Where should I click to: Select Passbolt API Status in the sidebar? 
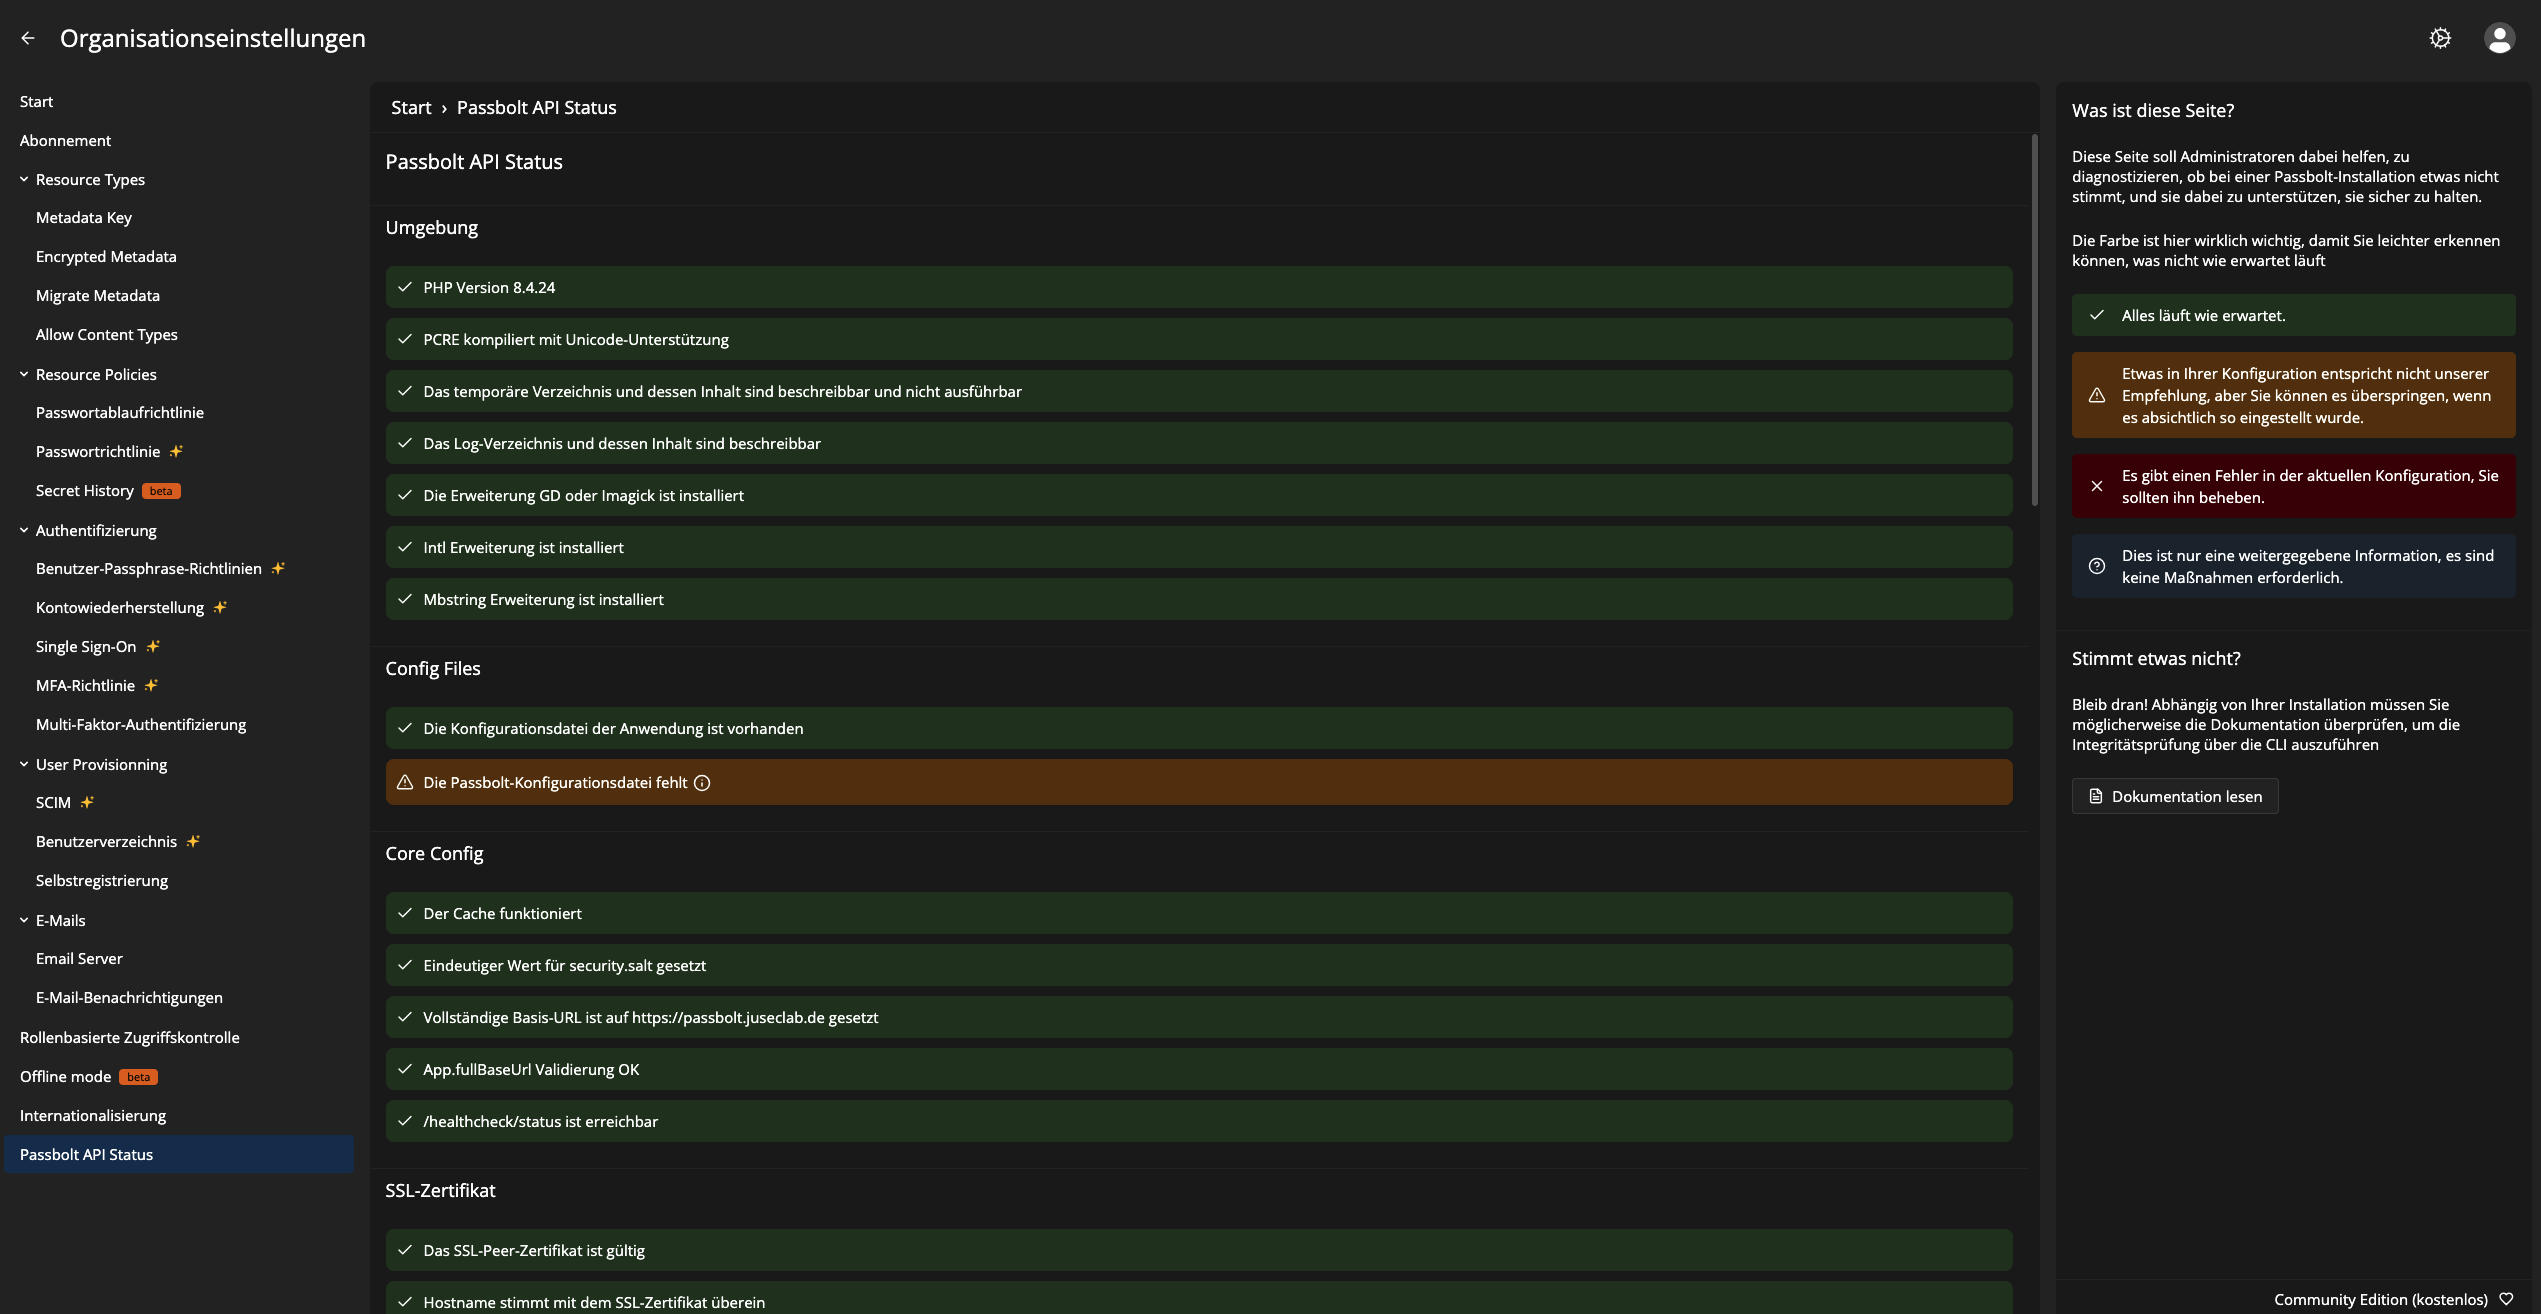tap(179, 1154)
